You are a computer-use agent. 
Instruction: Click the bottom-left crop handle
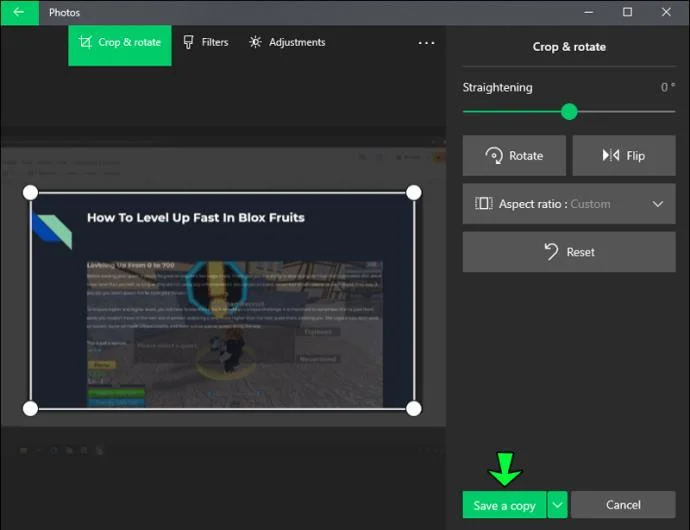30,409
